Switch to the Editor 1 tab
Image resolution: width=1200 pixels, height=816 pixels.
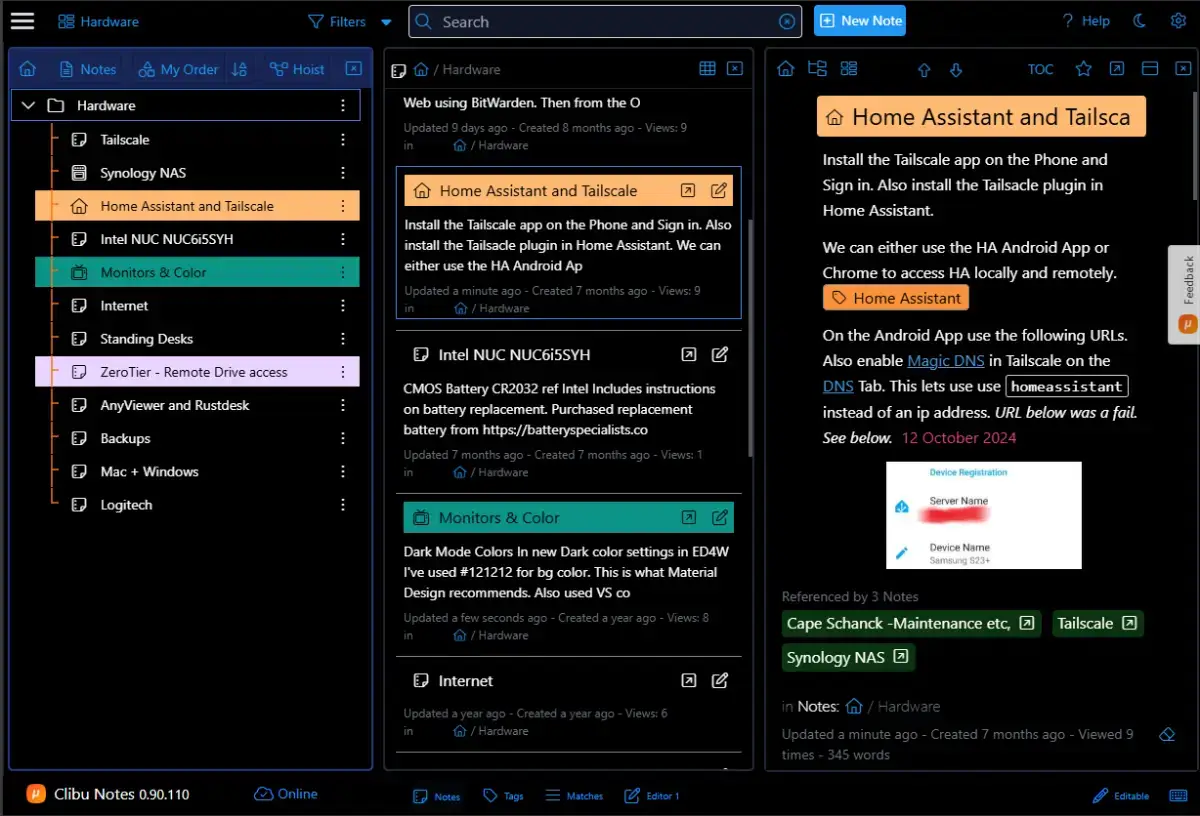(x=652, y=796)
